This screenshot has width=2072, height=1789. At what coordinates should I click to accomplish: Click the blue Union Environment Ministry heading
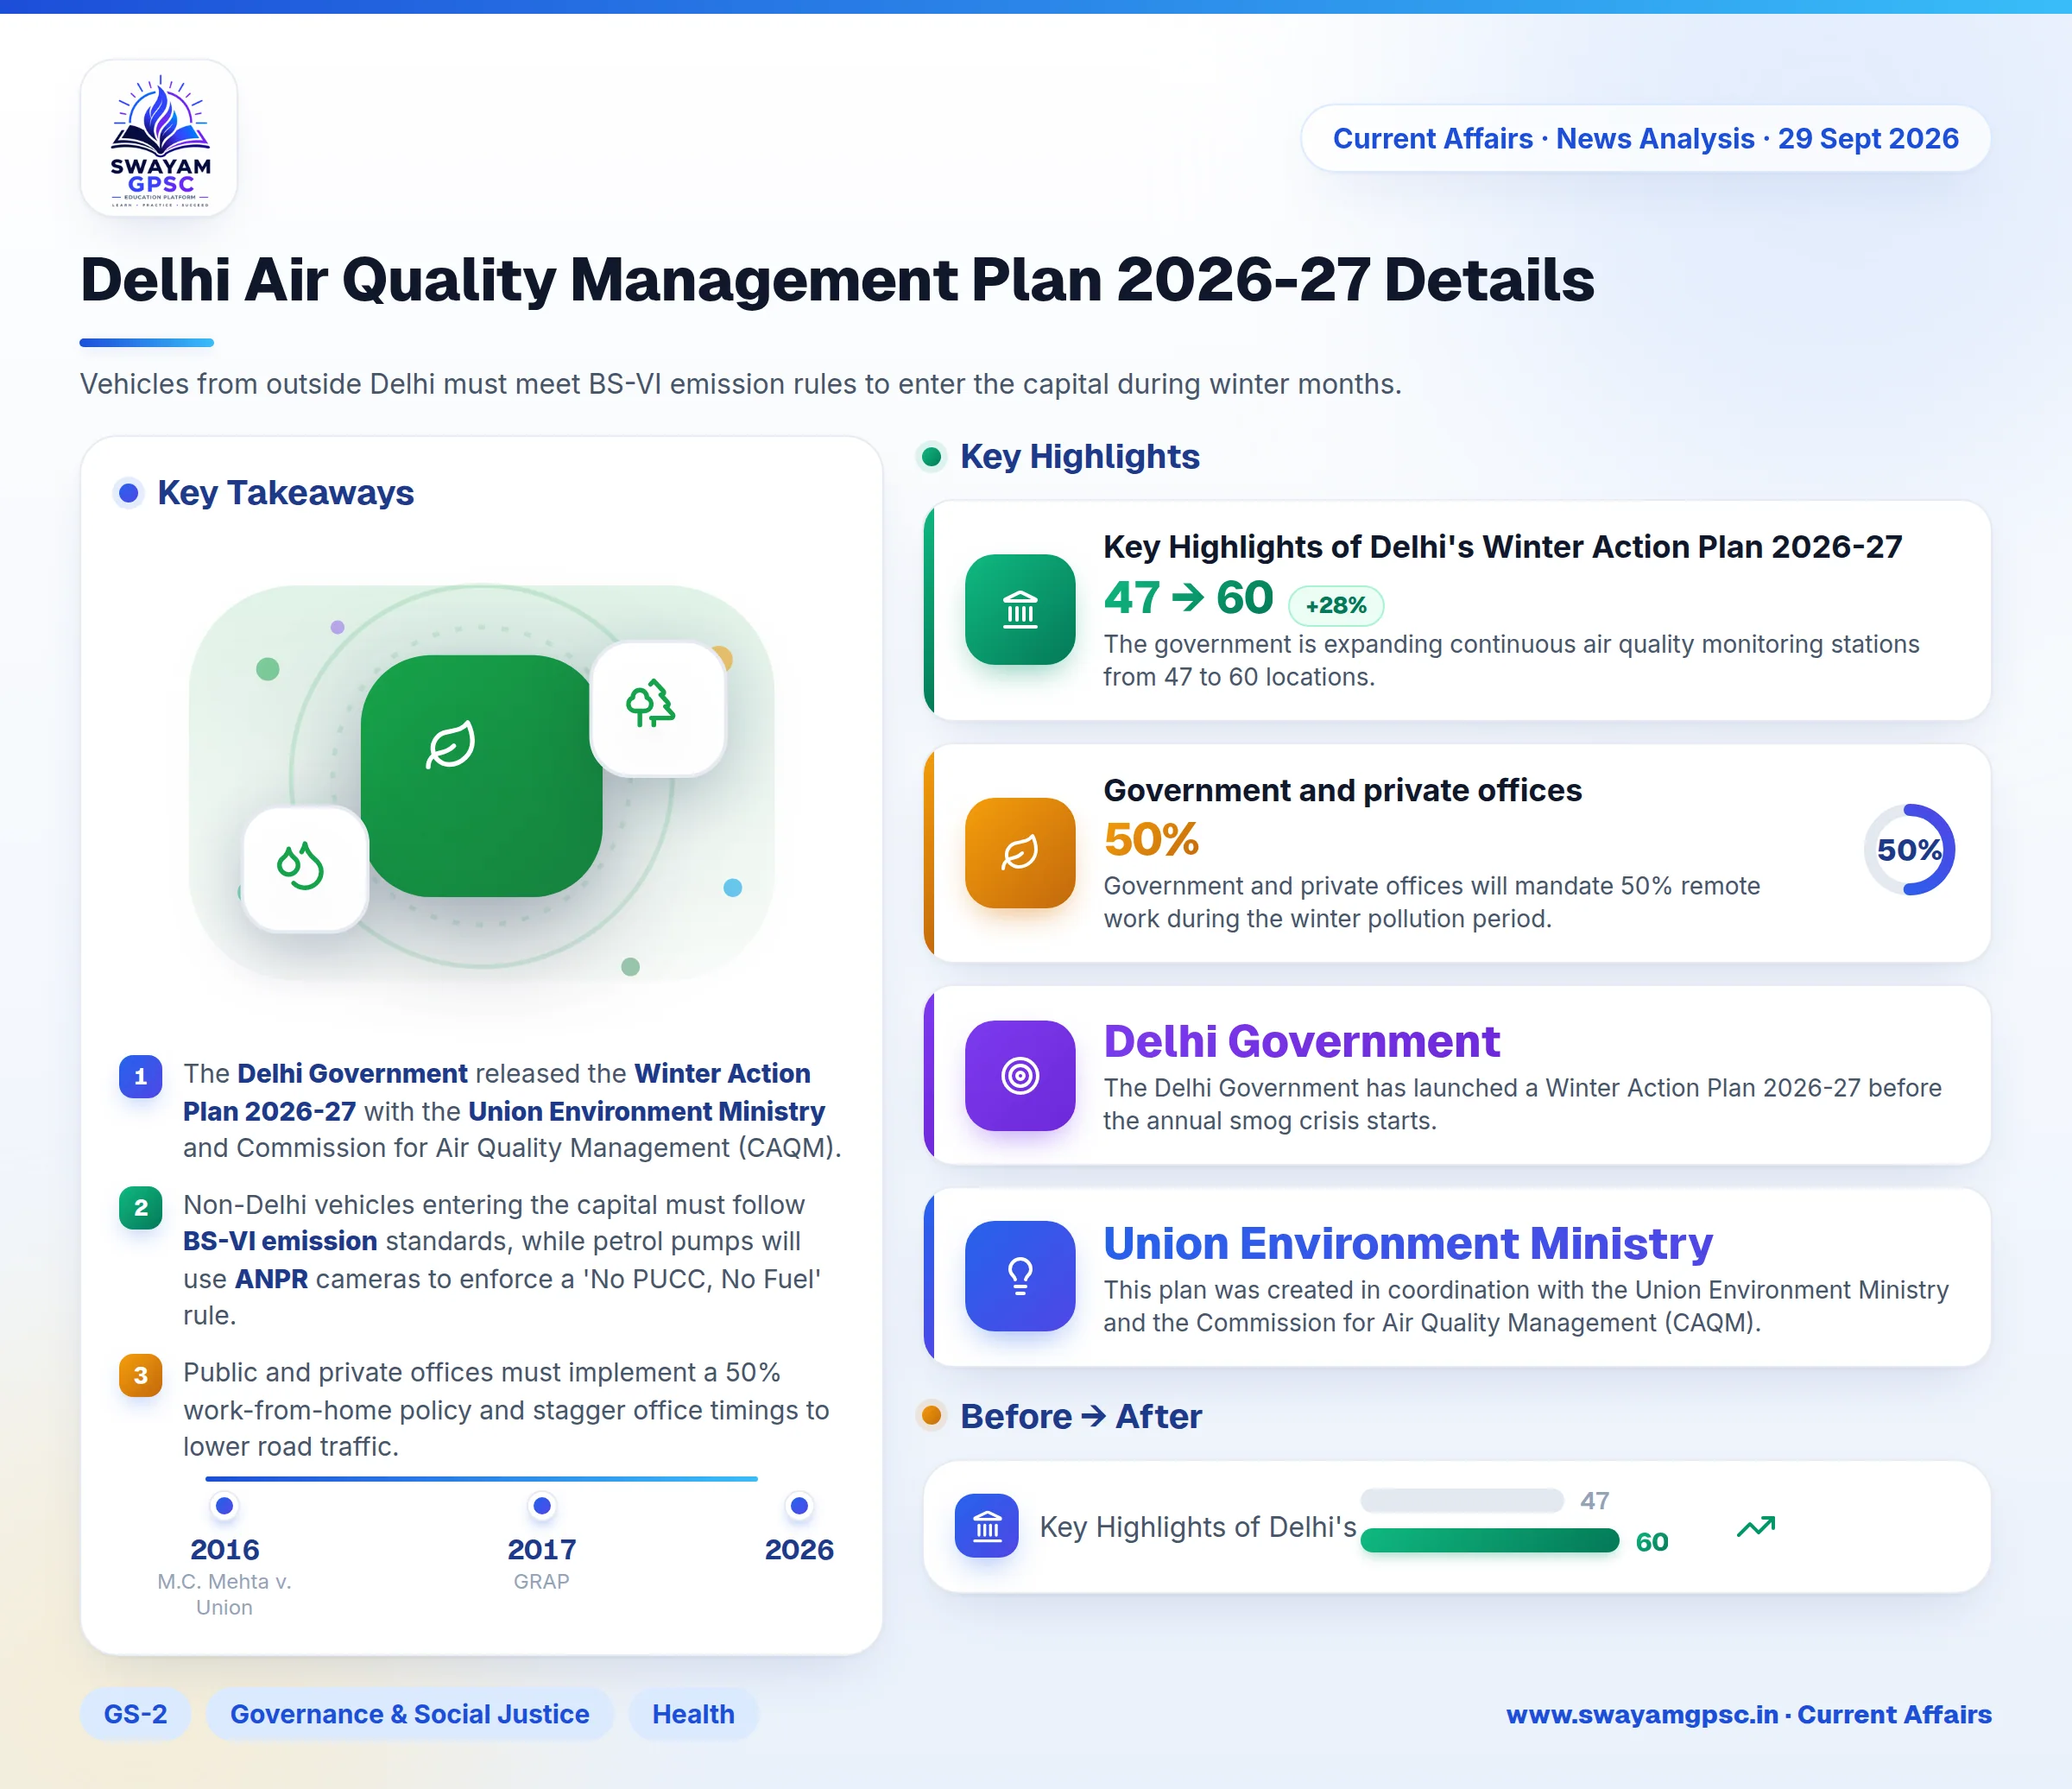pos(1408,1243)
